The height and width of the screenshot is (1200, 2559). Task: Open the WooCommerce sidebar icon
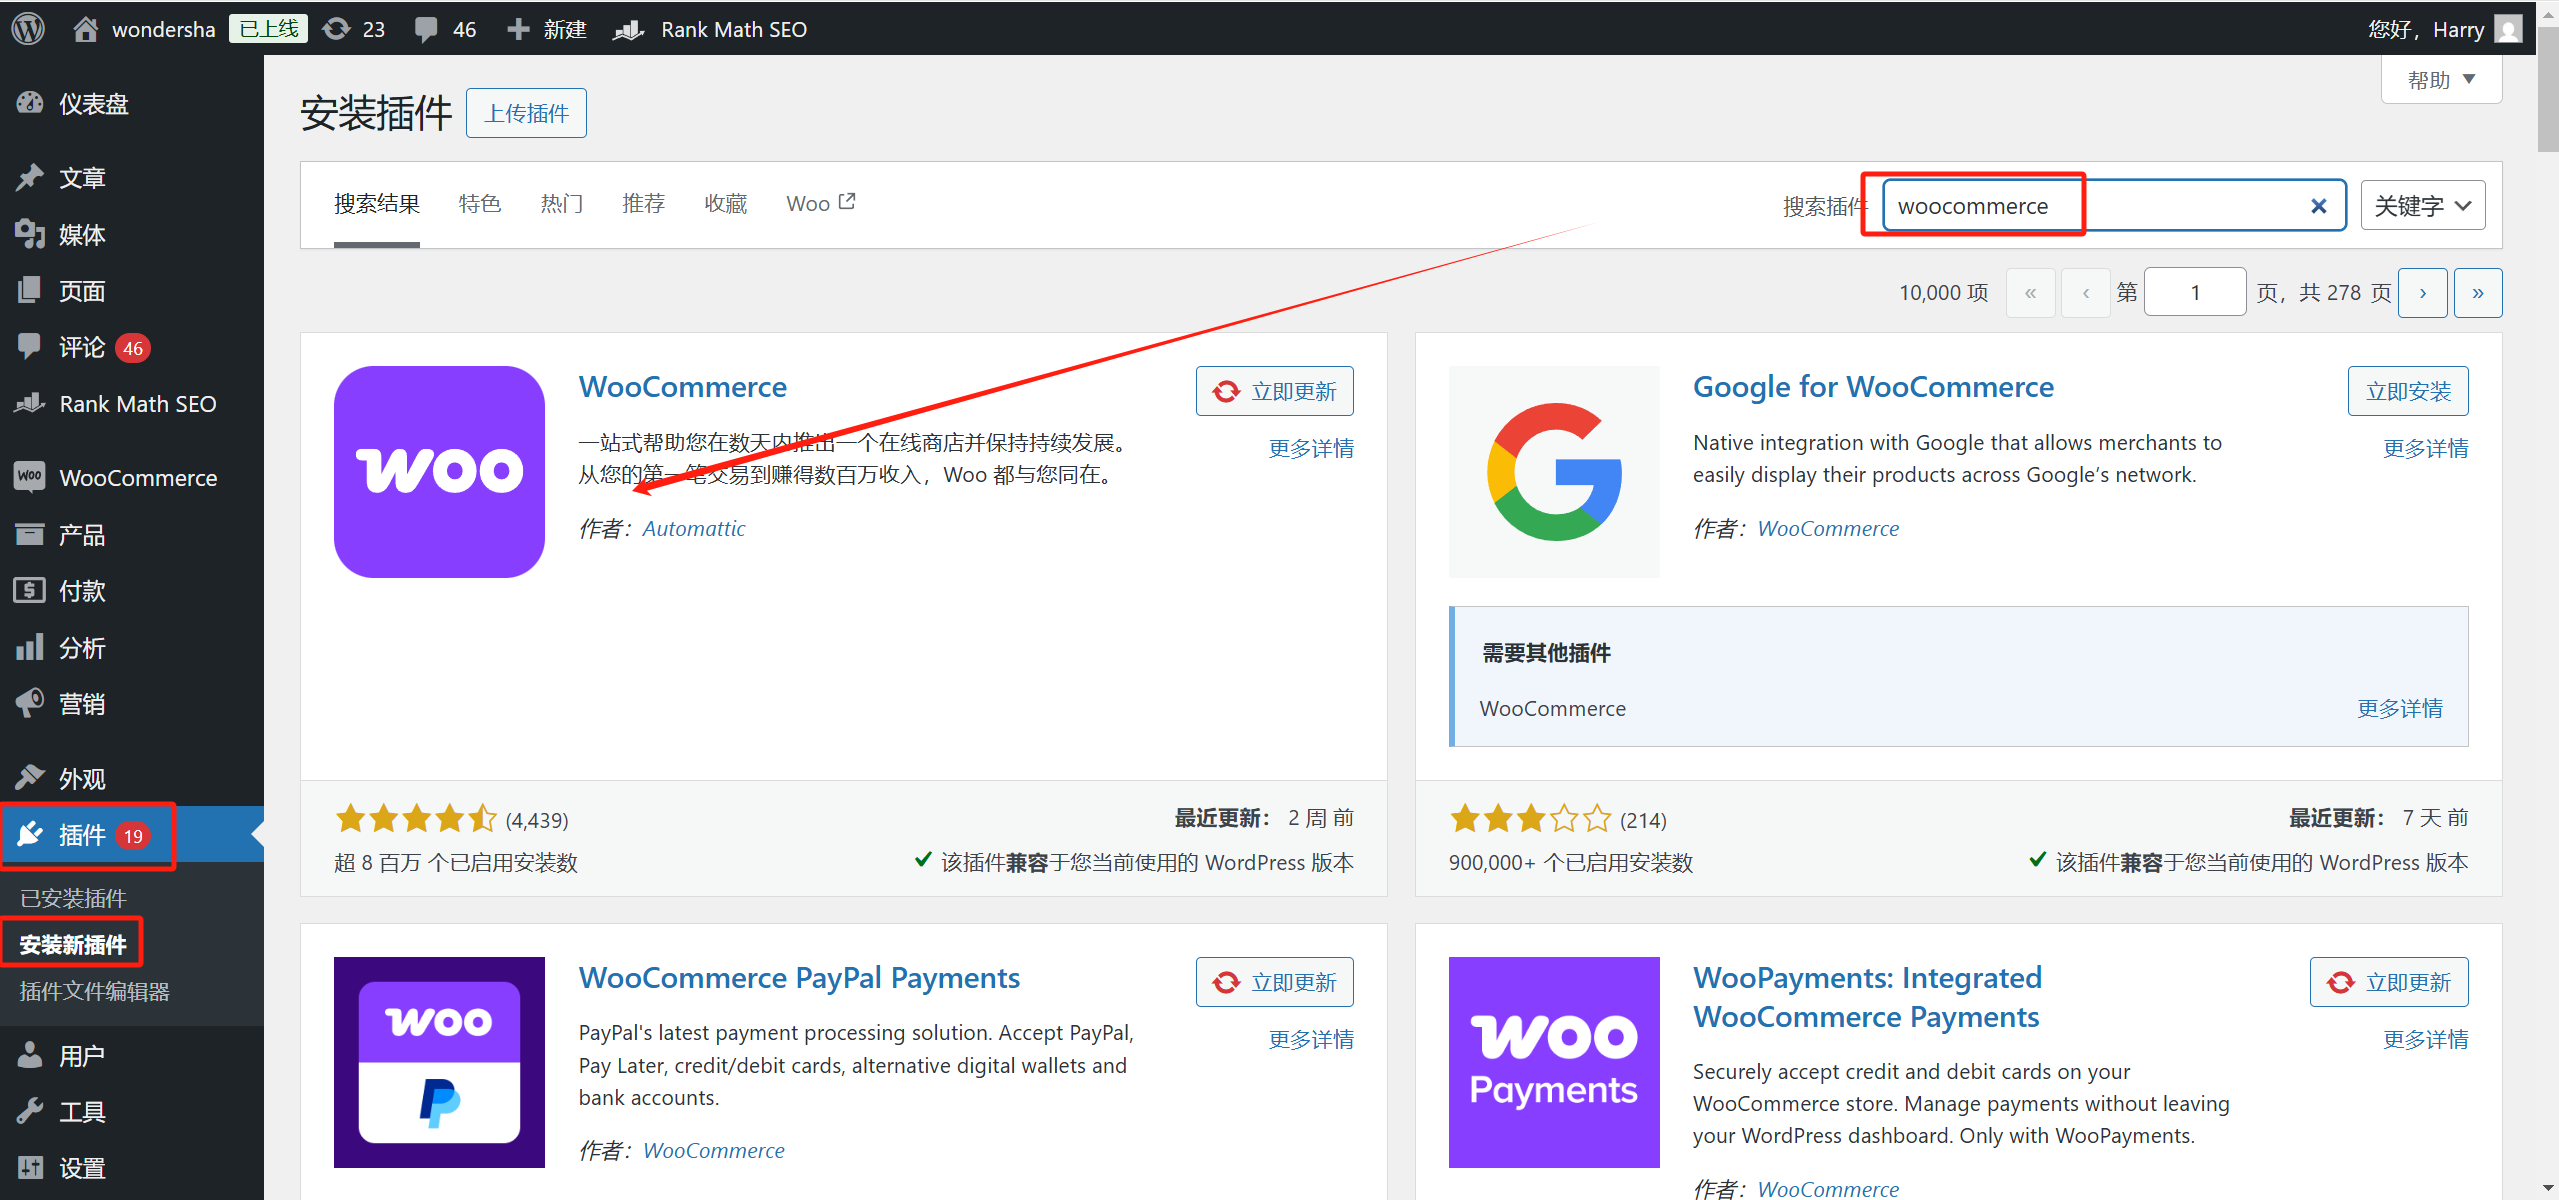coord(30,477)
